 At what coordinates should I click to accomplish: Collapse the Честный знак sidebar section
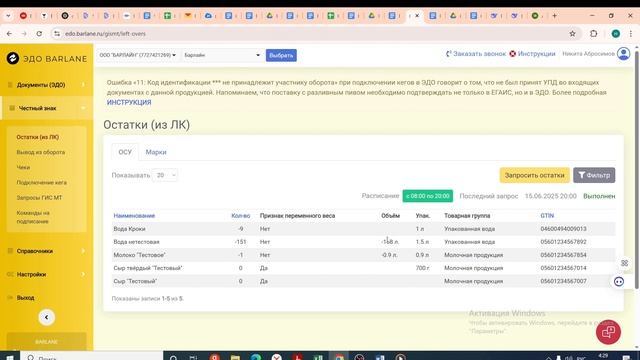[46, 108]
